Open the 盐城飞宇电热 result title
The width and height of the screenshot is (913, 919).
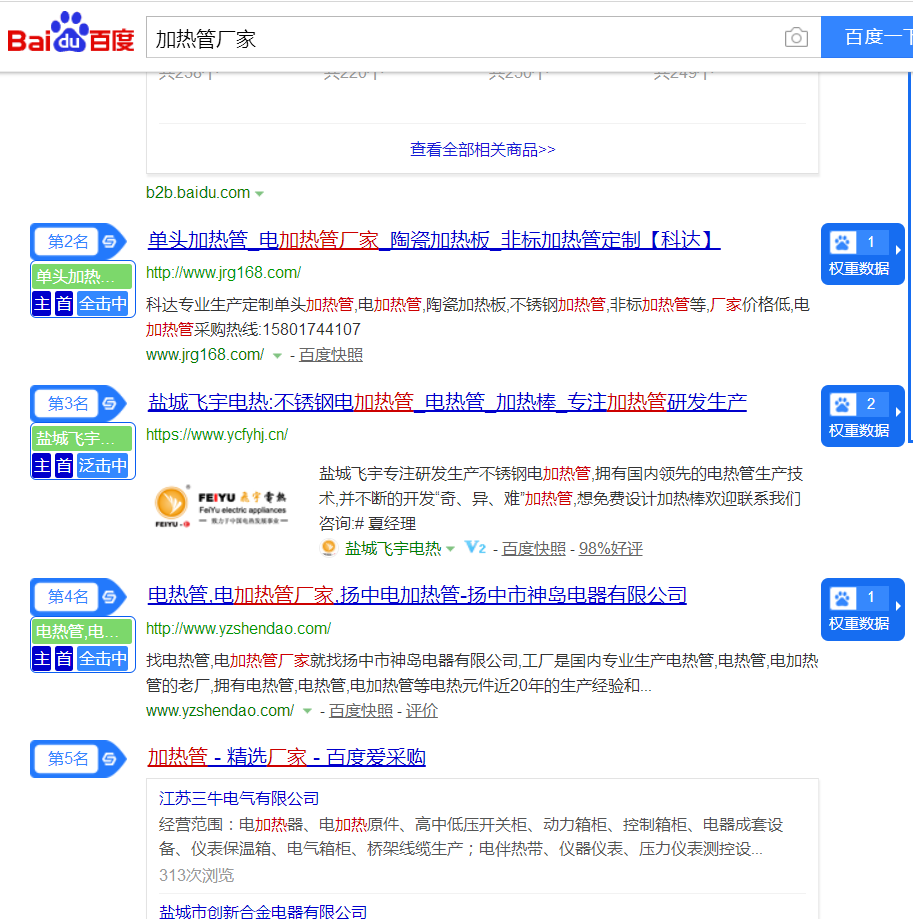(447, 402)
